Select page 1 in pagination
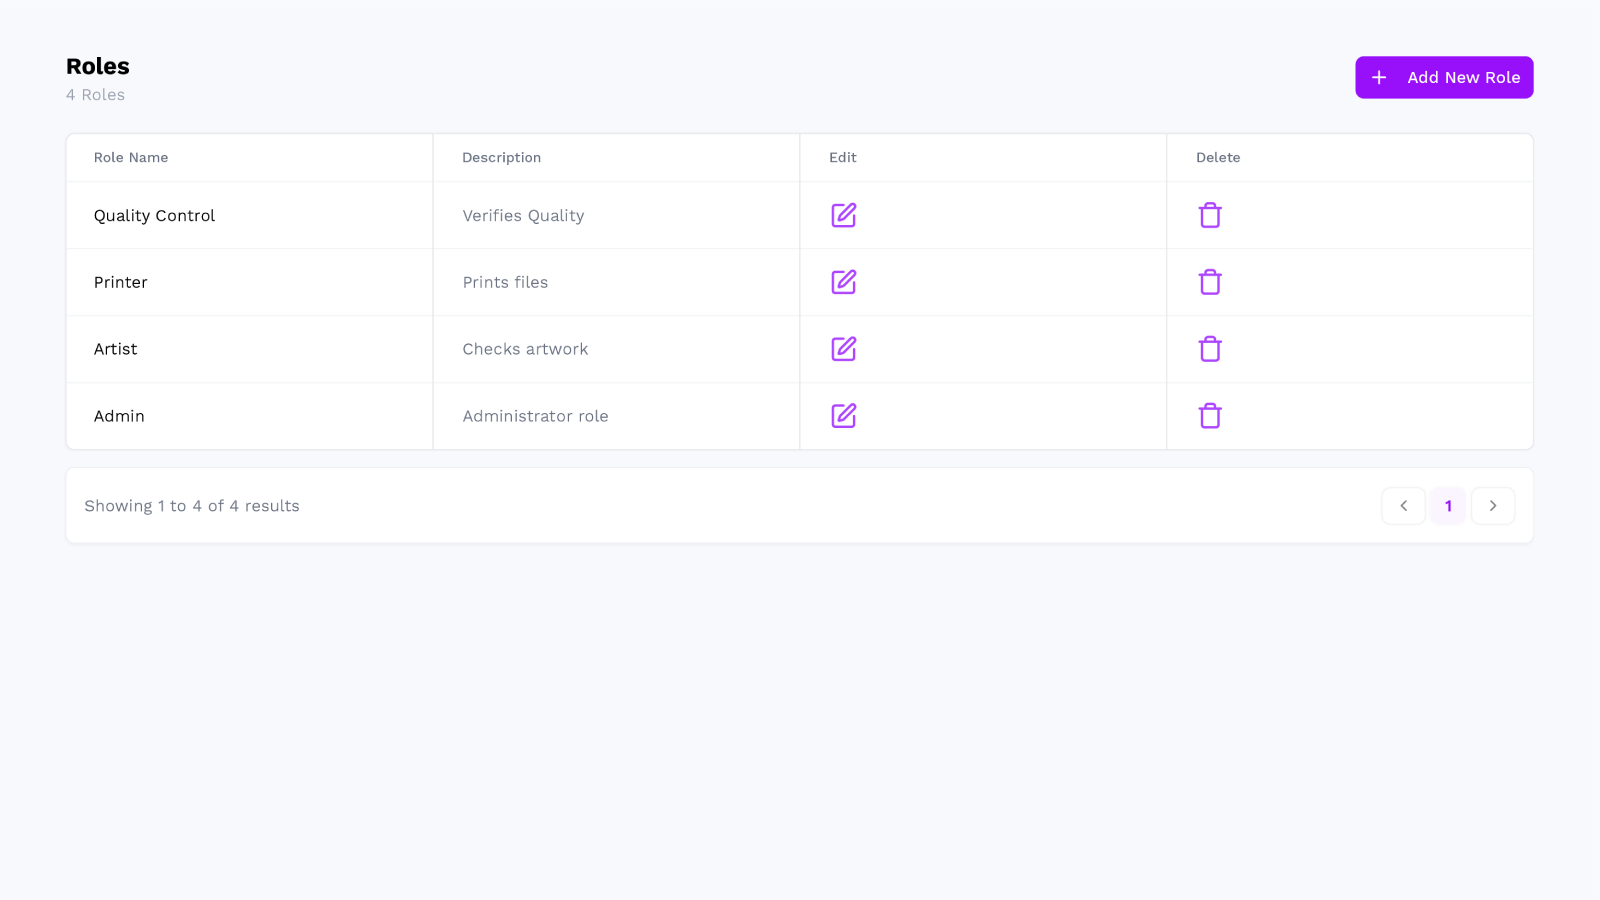Screen dimensions: 1600x900 [1448, 505]
